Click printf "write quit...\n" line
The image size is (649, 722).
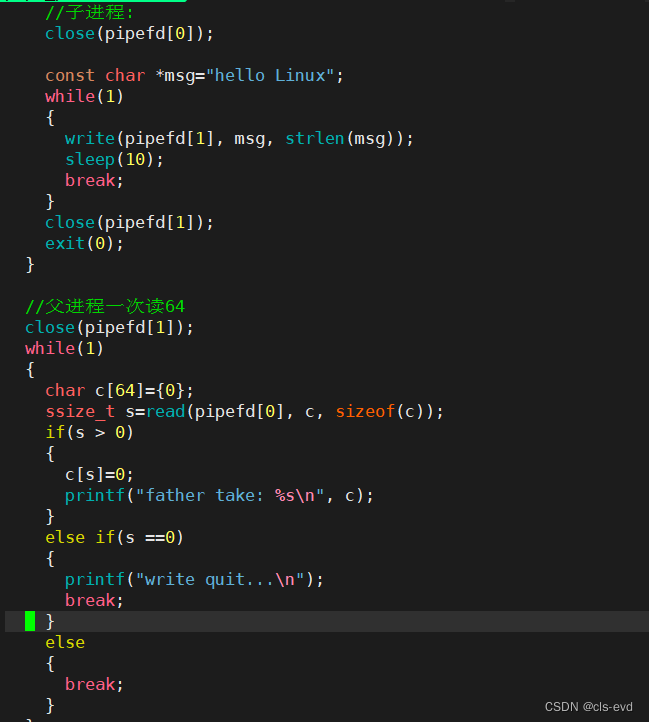coord(194,580)
